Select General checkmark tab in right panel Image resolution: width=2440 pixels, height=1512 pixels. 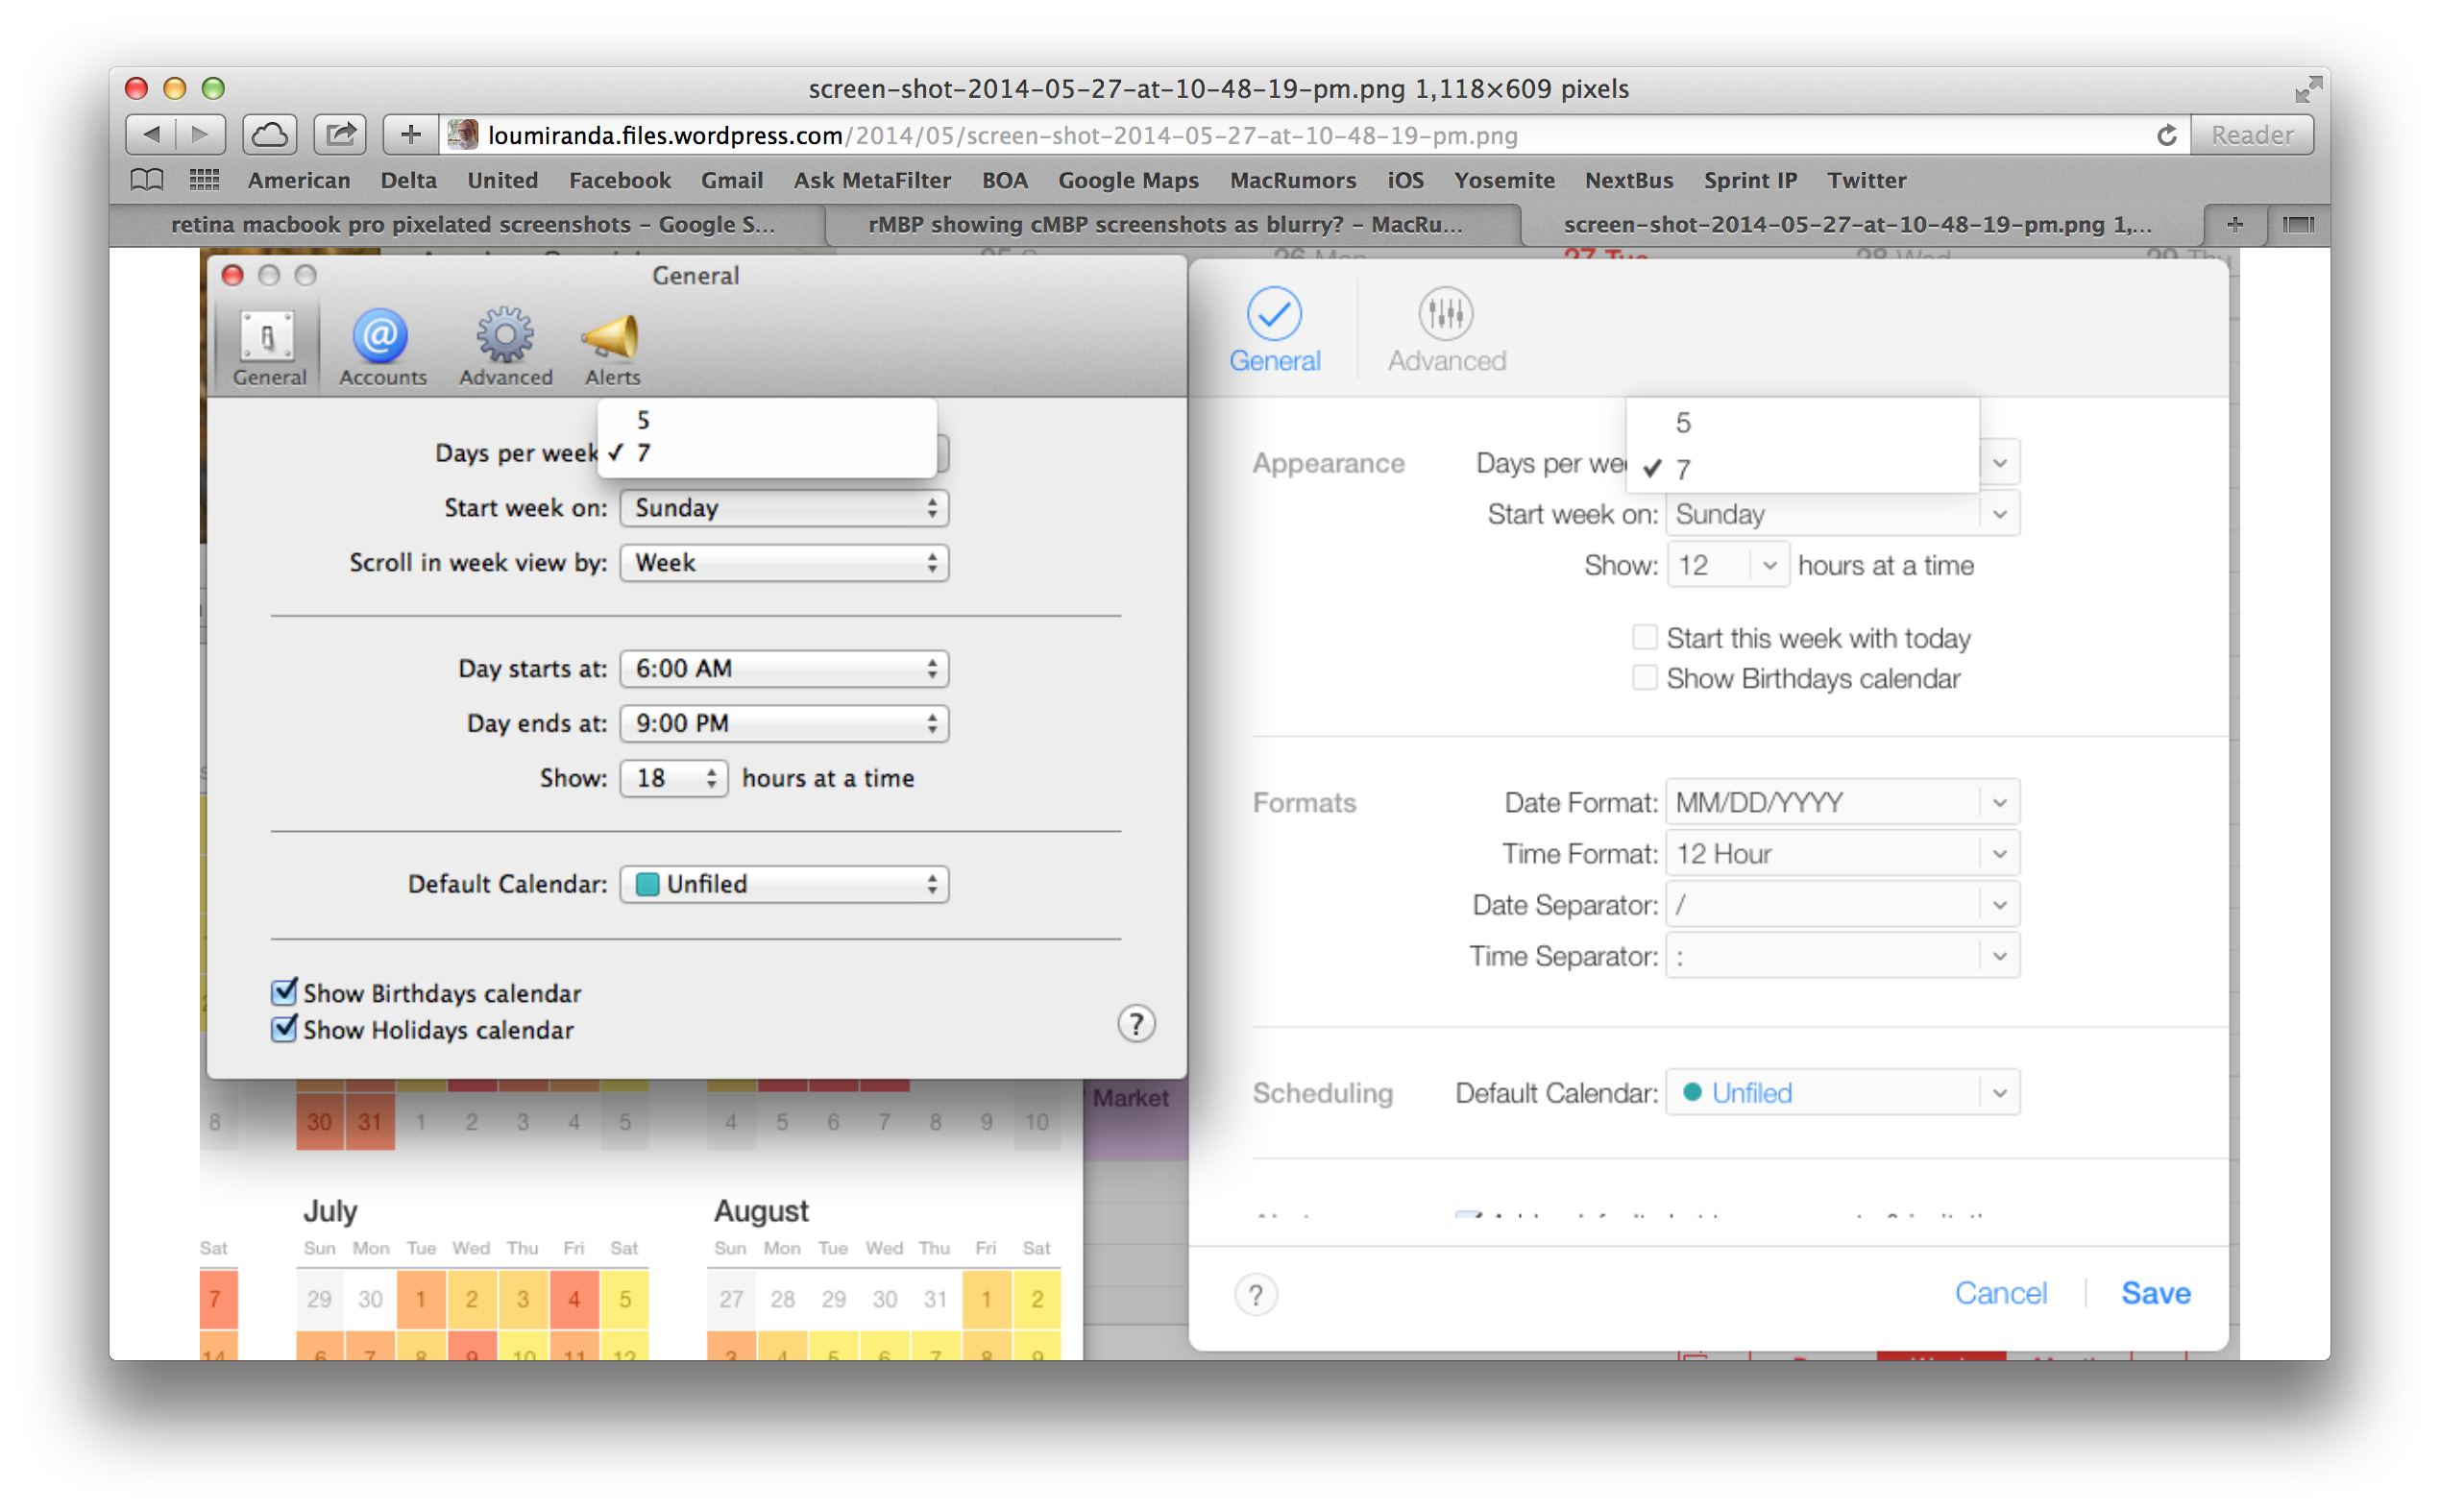tap(1274, 330)
